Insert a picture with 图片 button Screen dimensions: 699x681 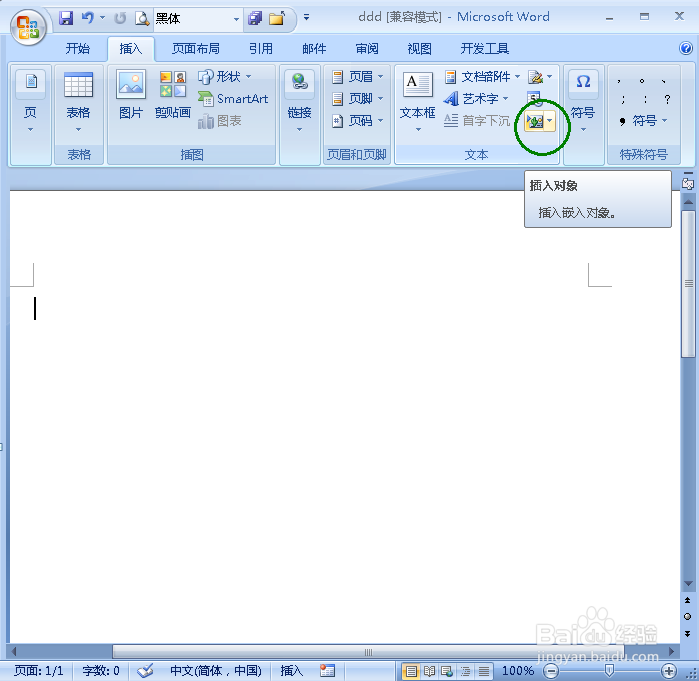tap(131, 95)
